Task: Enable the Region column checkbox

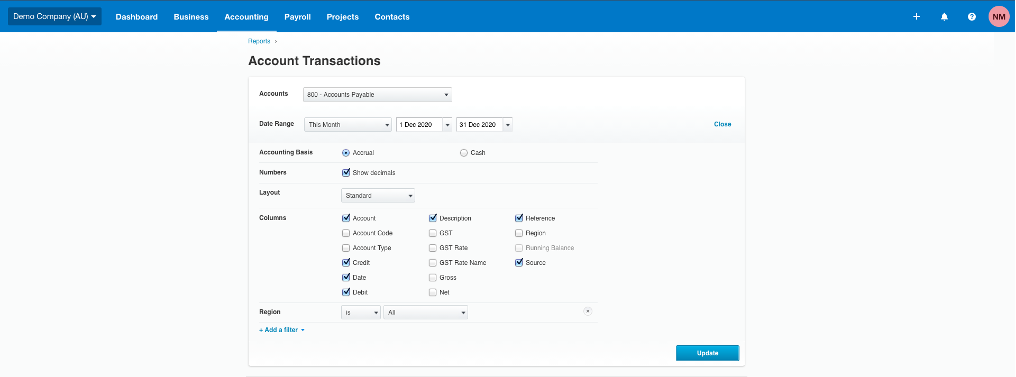Action: point(519,233)
